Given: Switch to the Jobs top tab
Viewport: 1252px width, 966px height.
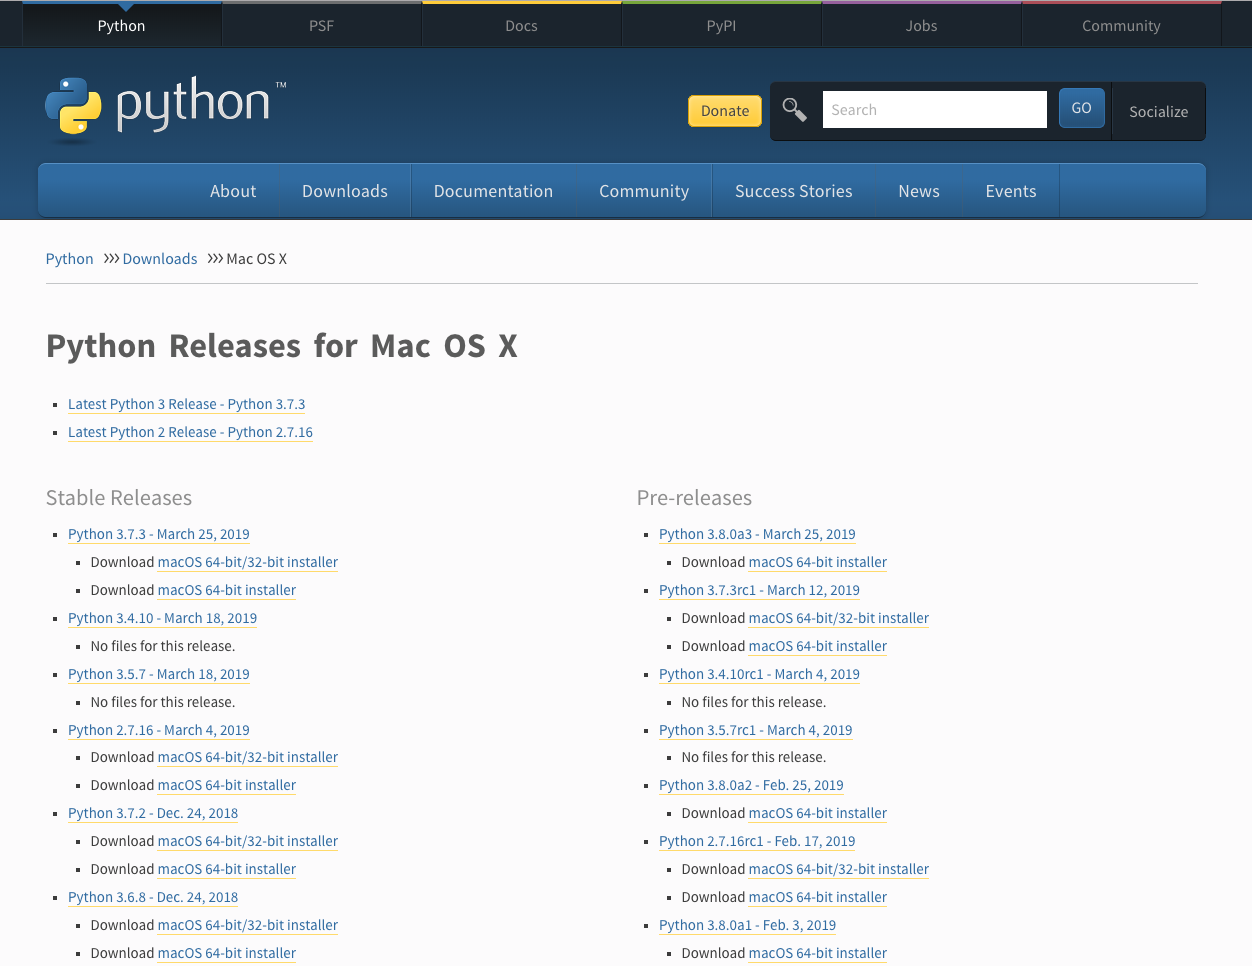Looking at the screenshot, I should point(921,25).
